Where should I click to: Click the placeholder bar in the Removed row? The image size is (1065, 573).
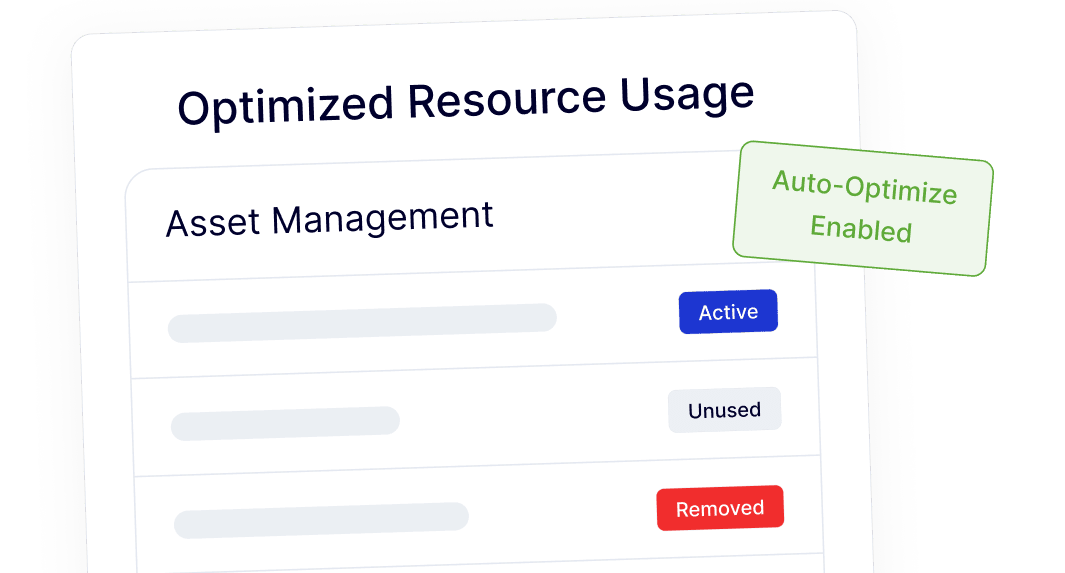coord(321,521)
